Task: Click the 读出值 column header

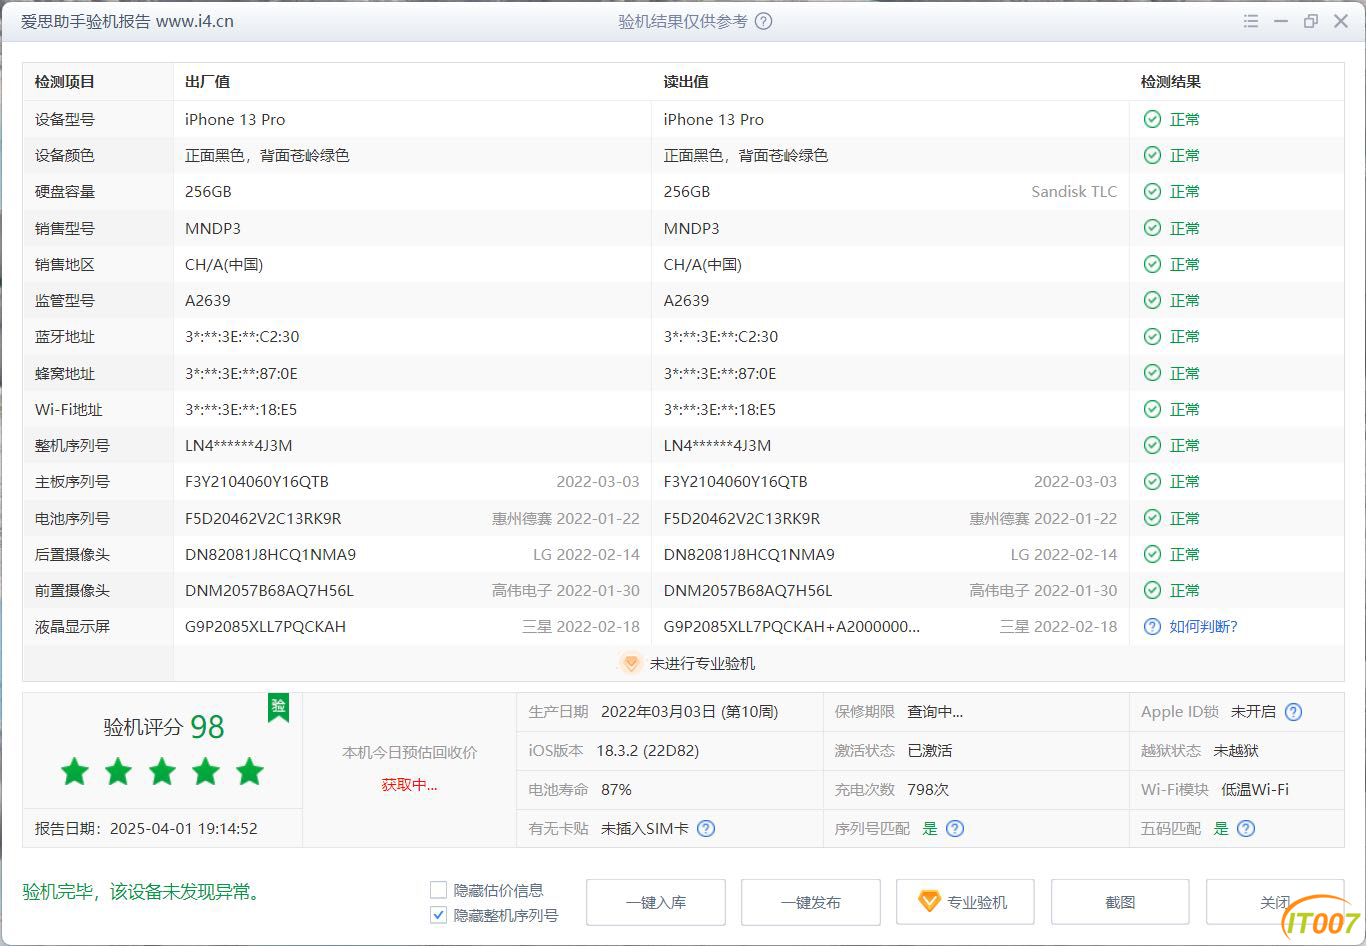Action: pos(686,82)
